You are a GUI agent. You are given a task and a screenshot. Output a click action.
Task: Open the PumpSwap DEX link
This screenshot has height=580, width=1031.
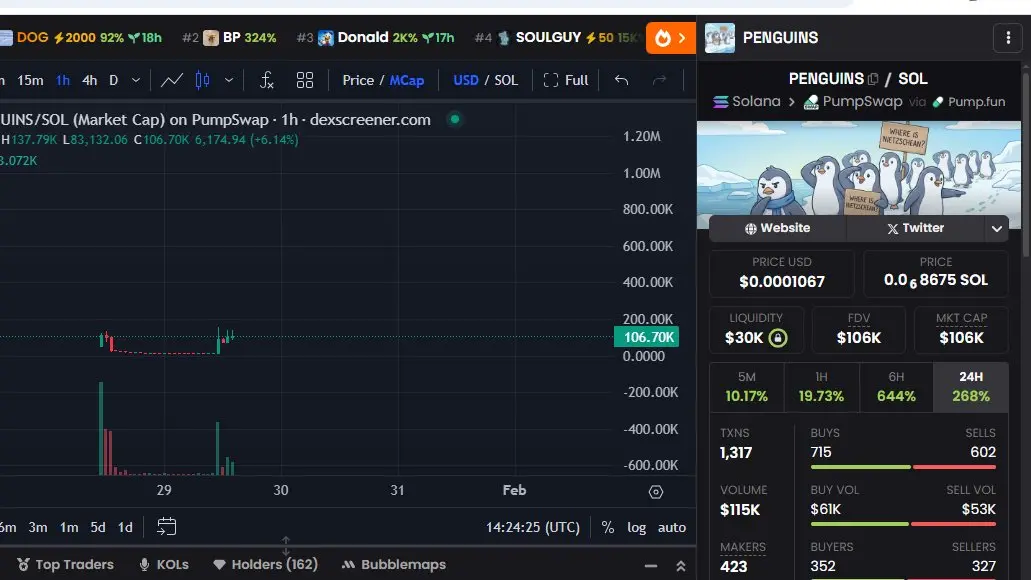pos(853,102)
